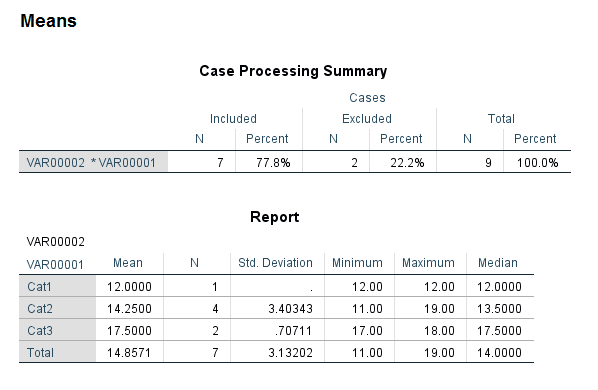The width and height of the screenshot is (598, 390).
Task: Click the Cat2 mean value 14.2500
Action: point(129,308)
